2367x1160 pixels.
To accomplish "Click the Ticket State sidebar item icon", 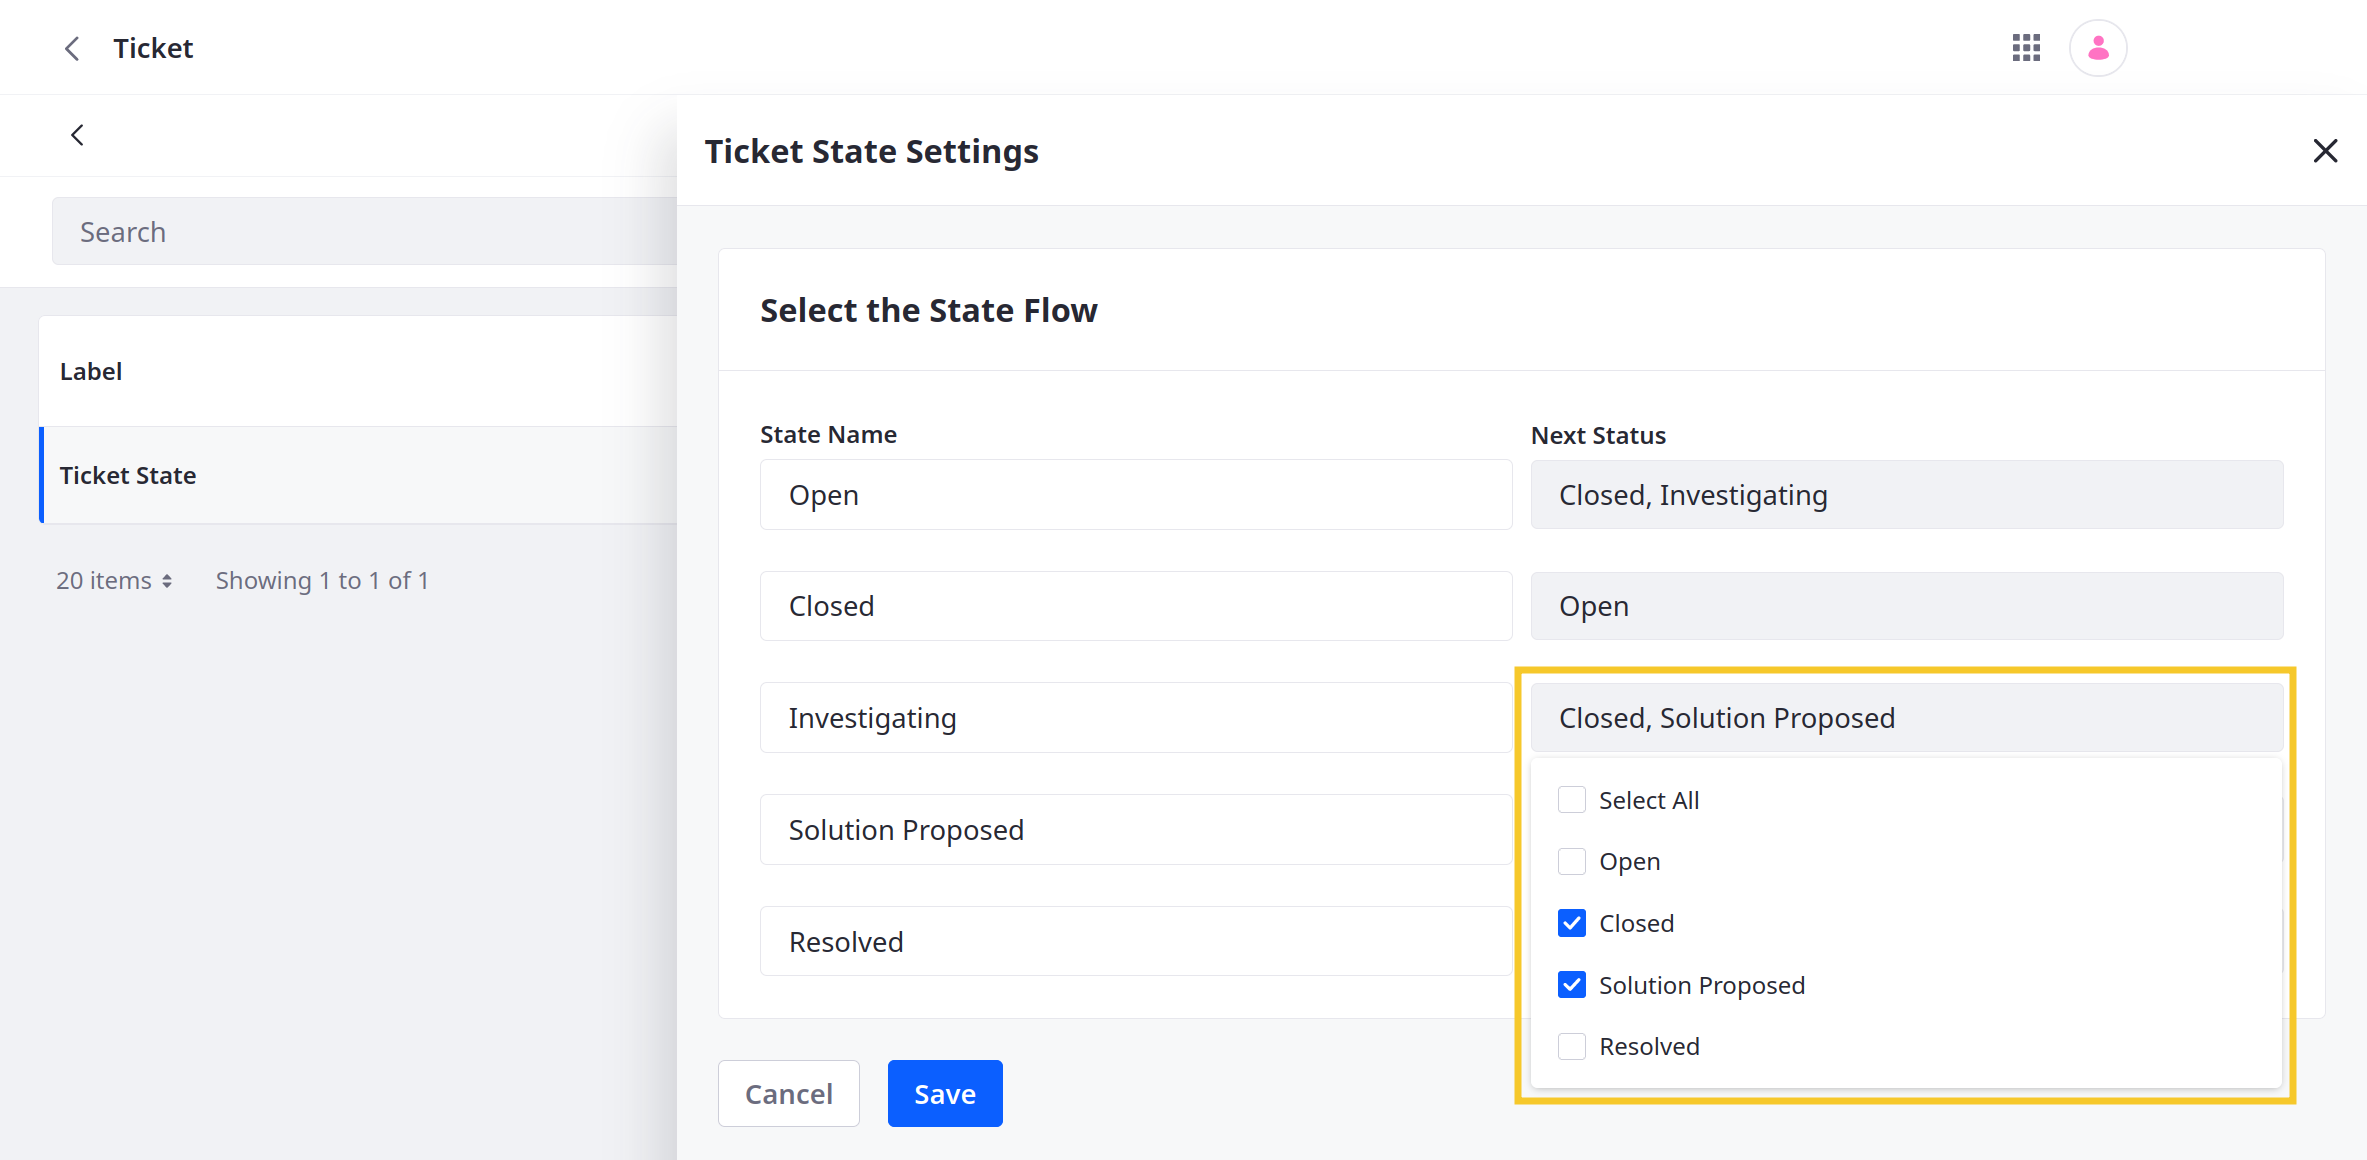I will (x=127, y=474).
